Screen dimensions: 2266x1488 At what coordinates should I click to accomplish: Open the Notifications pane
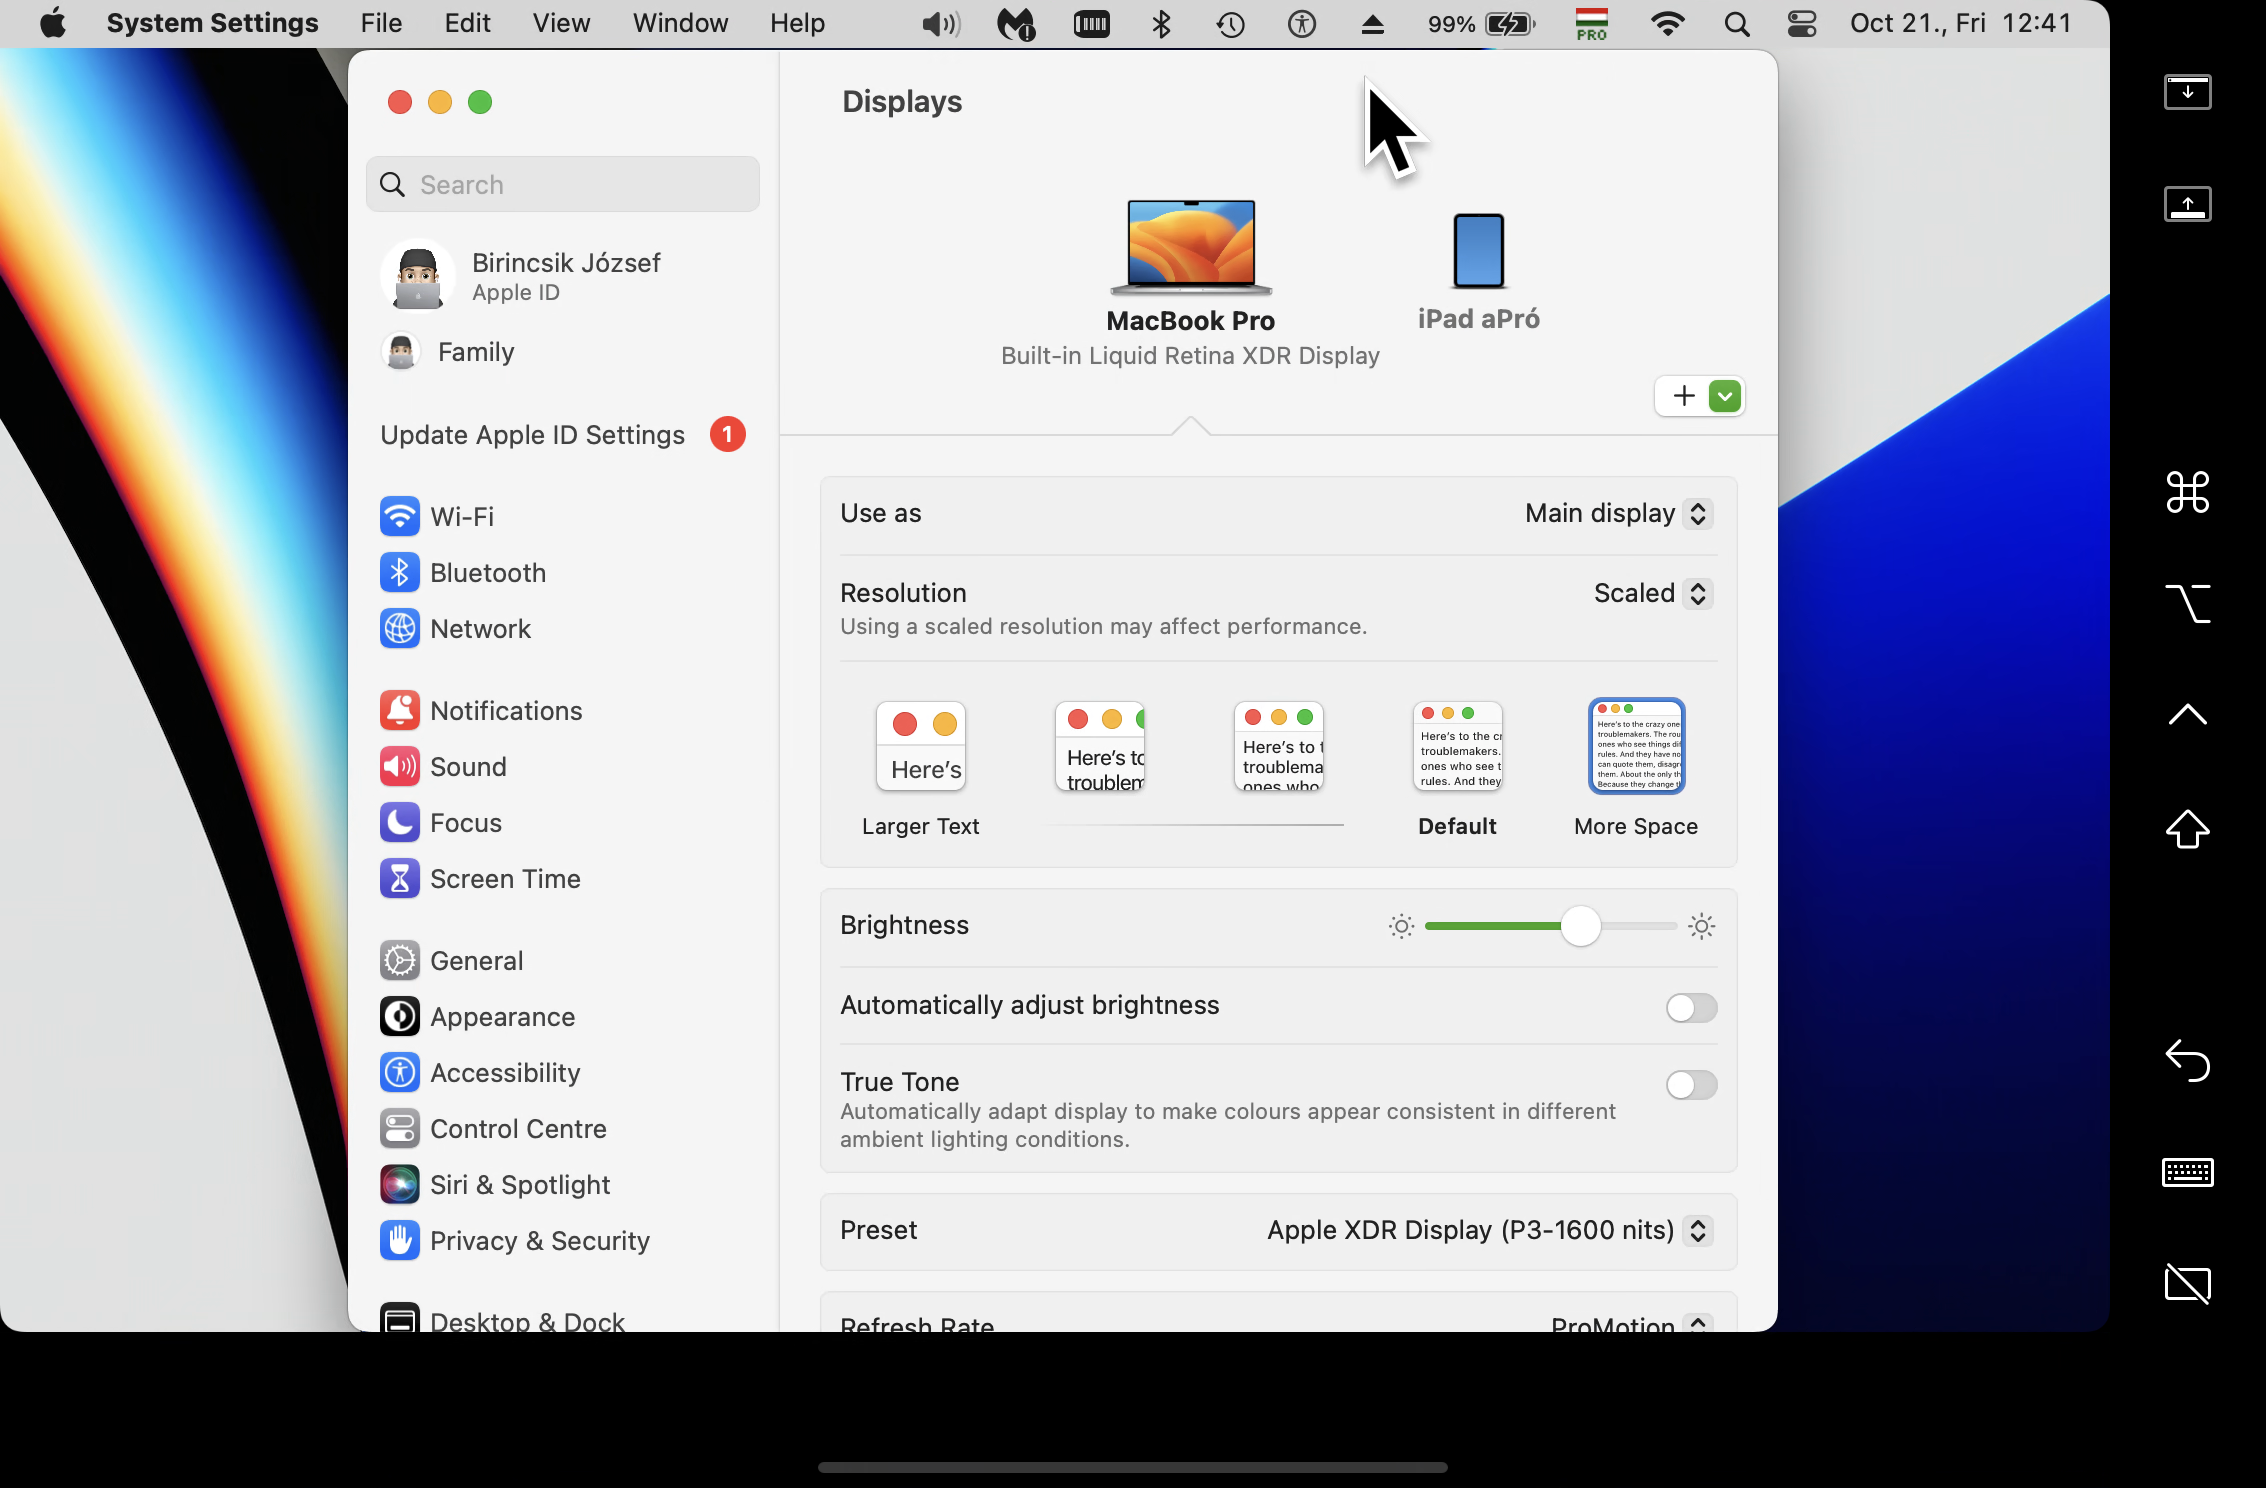[505, 711]
